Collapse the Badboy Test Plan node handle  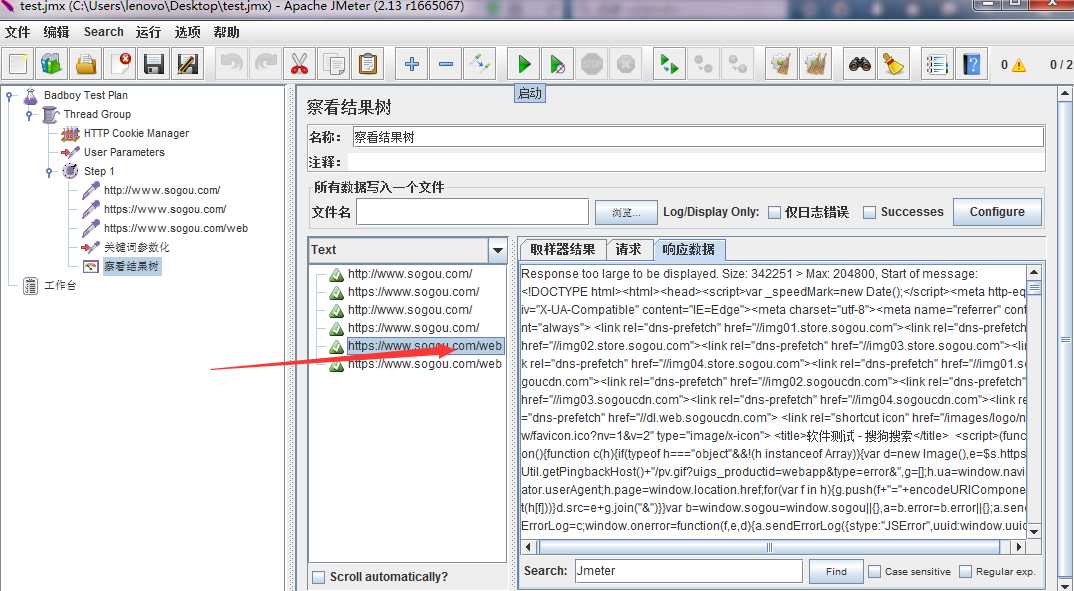[10, 96]
